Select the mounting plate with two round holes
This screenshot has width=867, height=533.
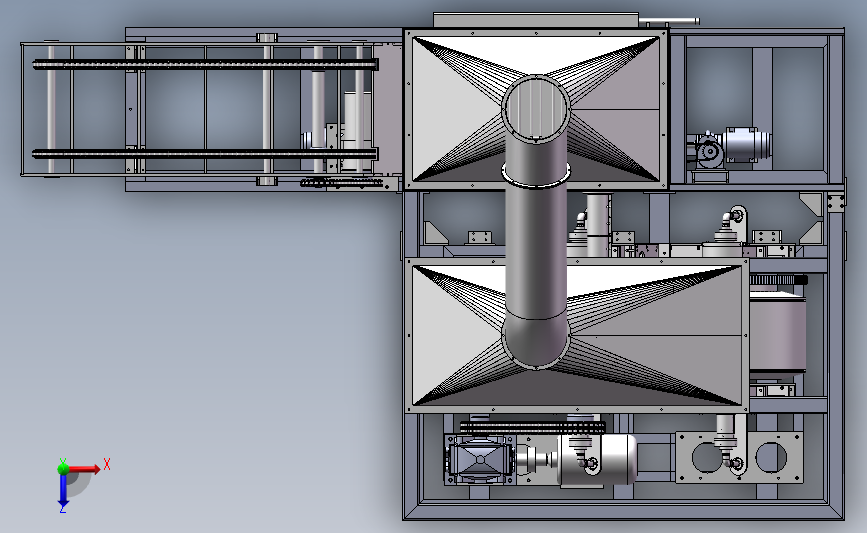739,458
